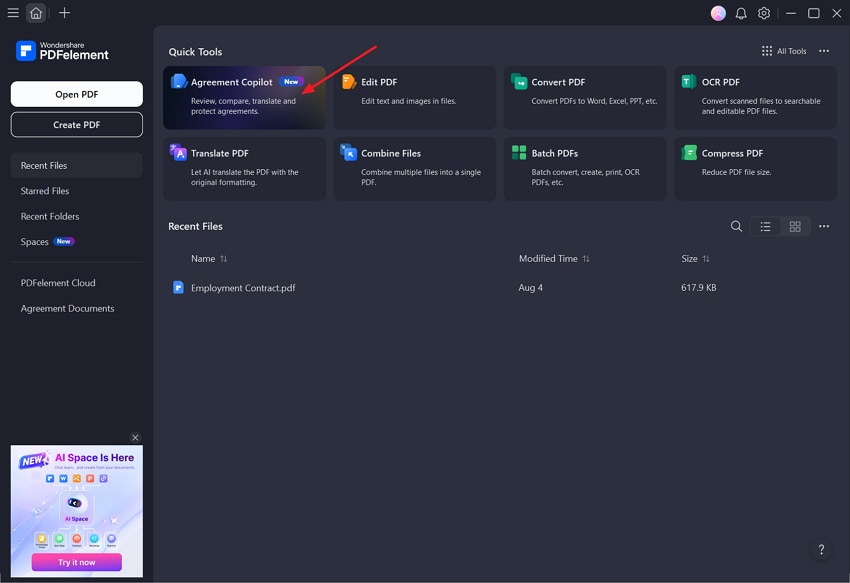Viewport: 850px width, 583px height.
Task: Click the Combine Files description text
Action: tap(421, 177)
